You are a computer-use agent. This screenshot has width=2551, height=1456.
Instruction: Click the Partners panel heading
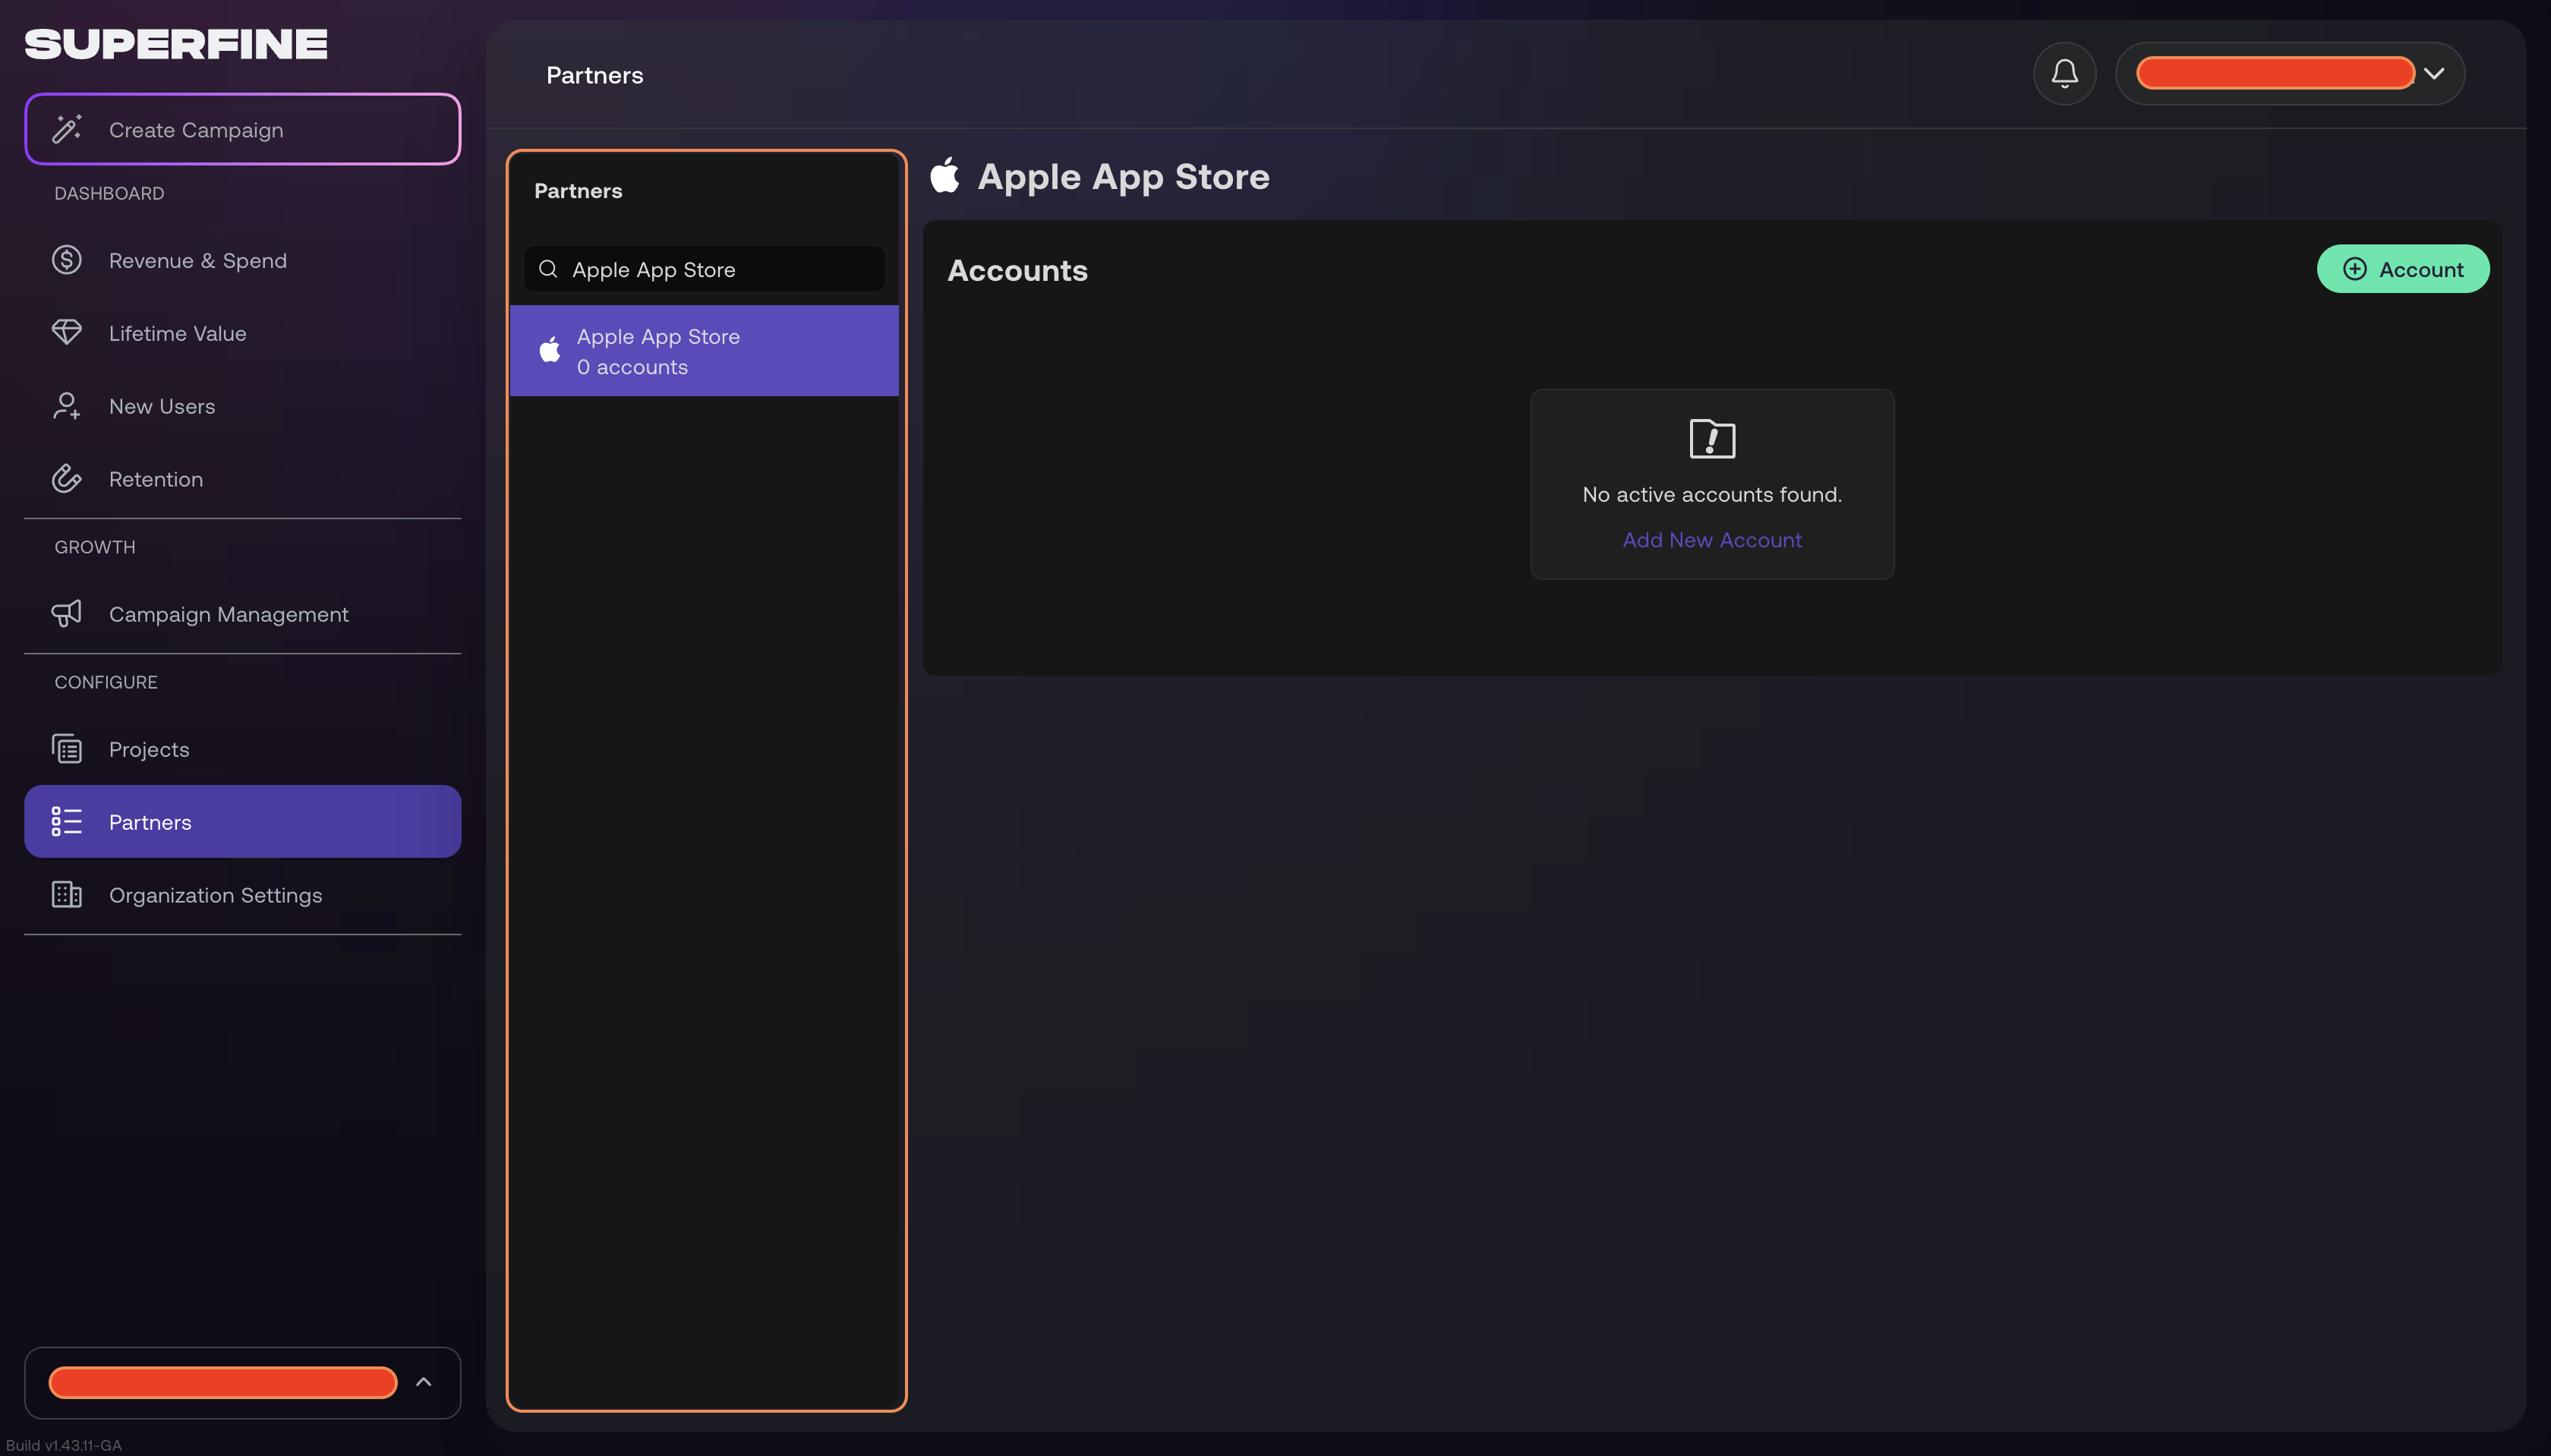pyautogui.click(x=578, y=191)
